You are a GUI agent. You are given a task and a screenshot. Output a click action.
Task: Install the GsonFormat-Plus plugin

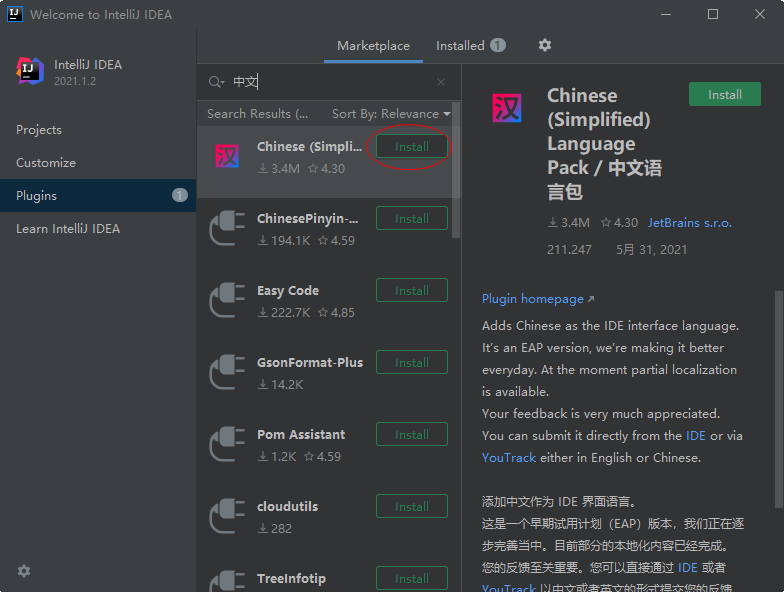click(412, 362)
